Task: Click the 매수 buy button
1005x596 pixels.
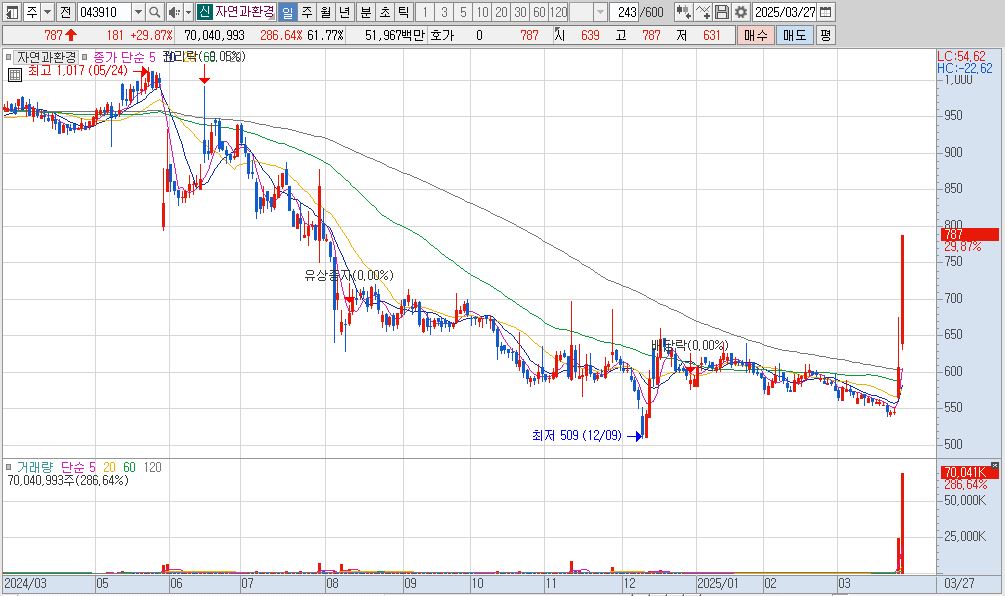Action: [x=755, y=35]
